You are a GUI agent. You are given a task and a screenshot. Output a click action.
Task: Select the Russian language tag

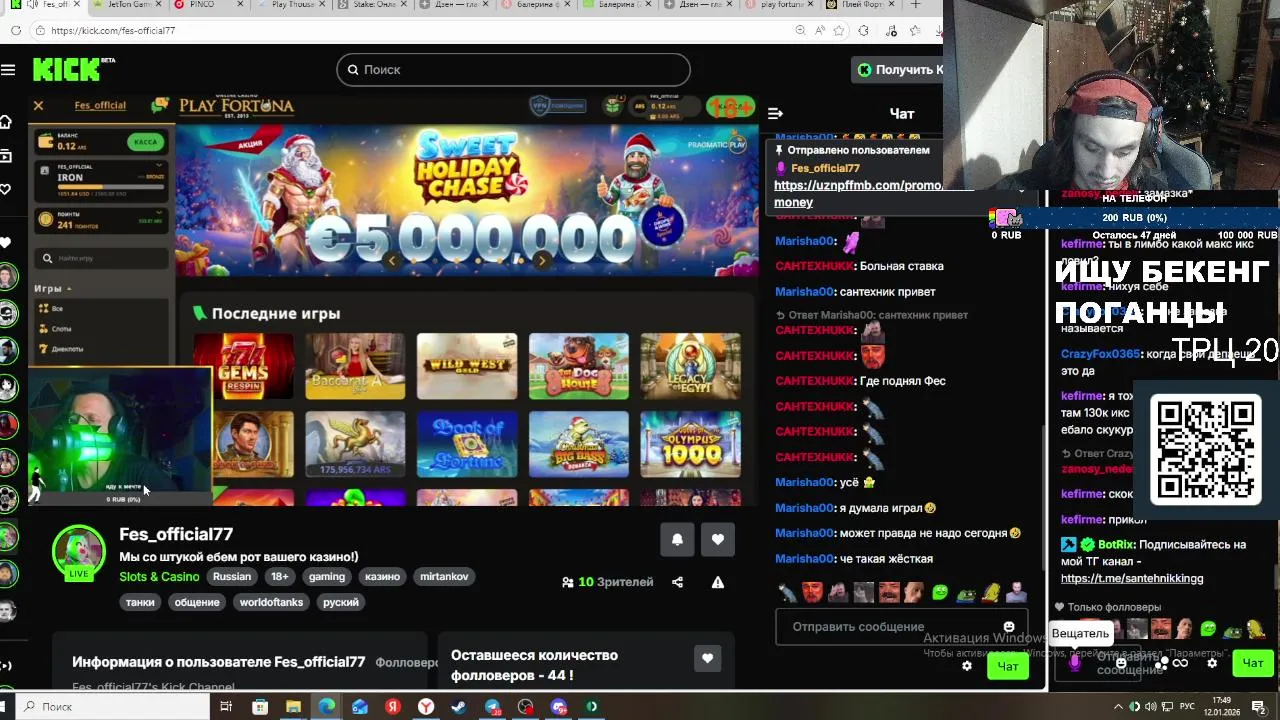point(231,576)
